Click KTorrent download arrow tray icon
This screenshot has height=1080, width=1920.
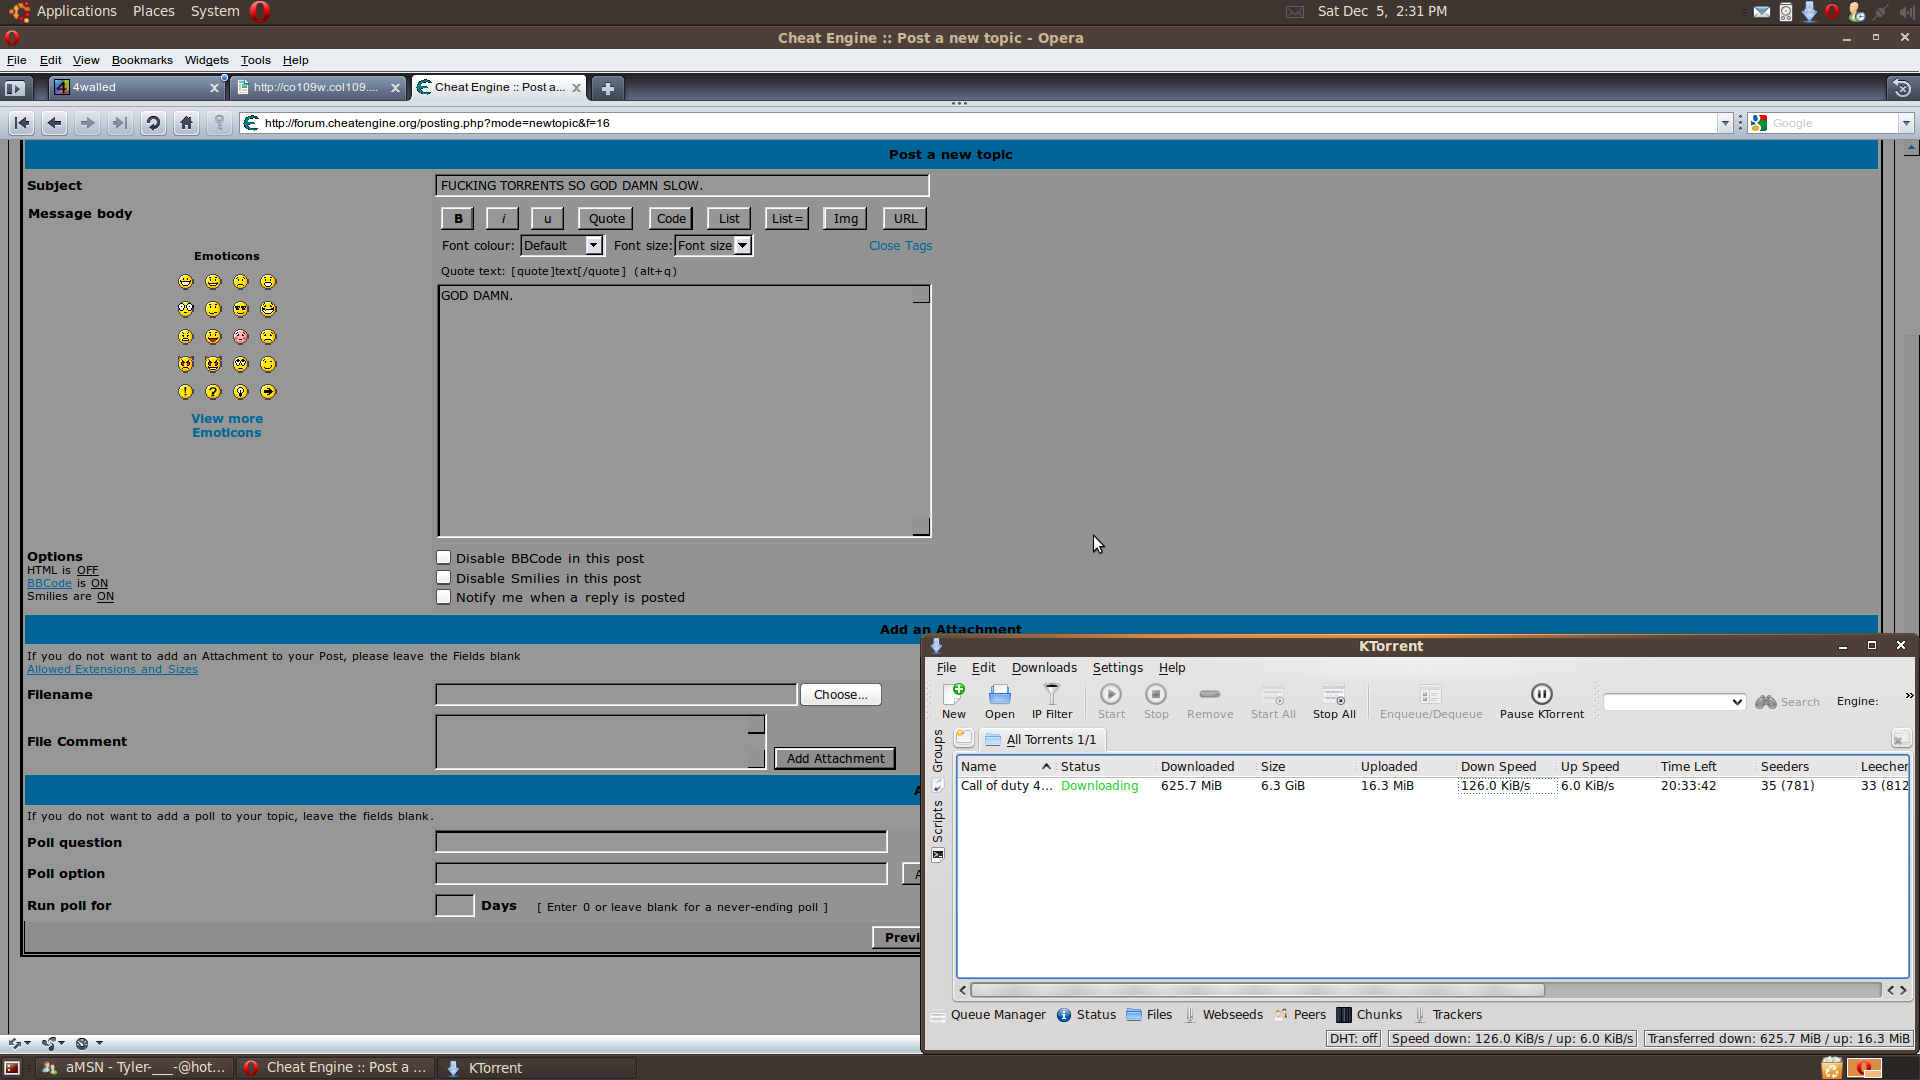(1809, 12)
